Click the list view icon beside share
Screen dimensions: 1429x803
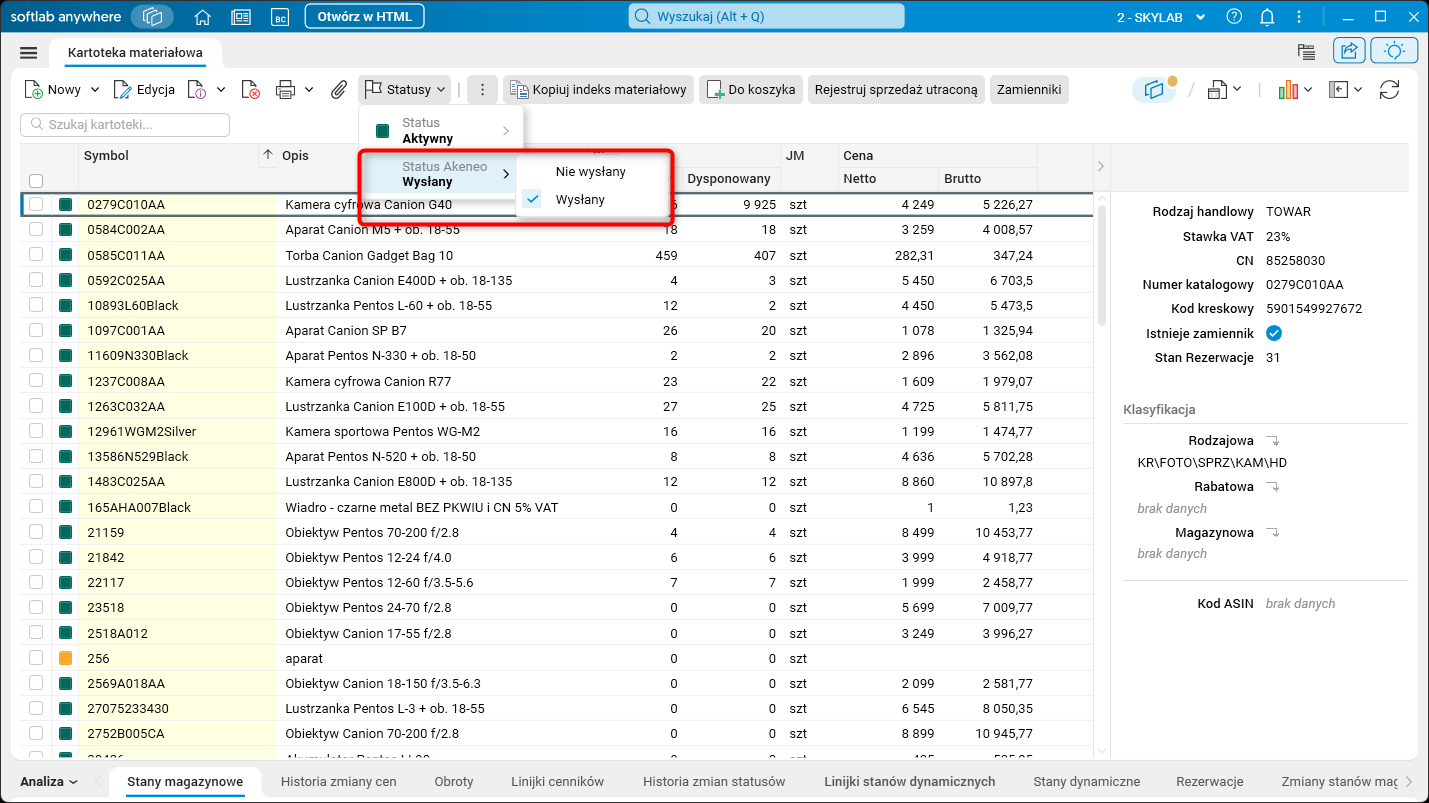click(1306, 52)
